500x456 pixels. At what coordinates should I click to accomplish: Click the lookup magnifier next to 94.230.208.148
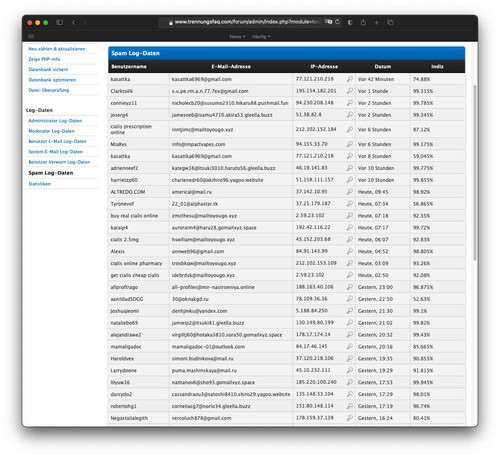coord(350,103)
